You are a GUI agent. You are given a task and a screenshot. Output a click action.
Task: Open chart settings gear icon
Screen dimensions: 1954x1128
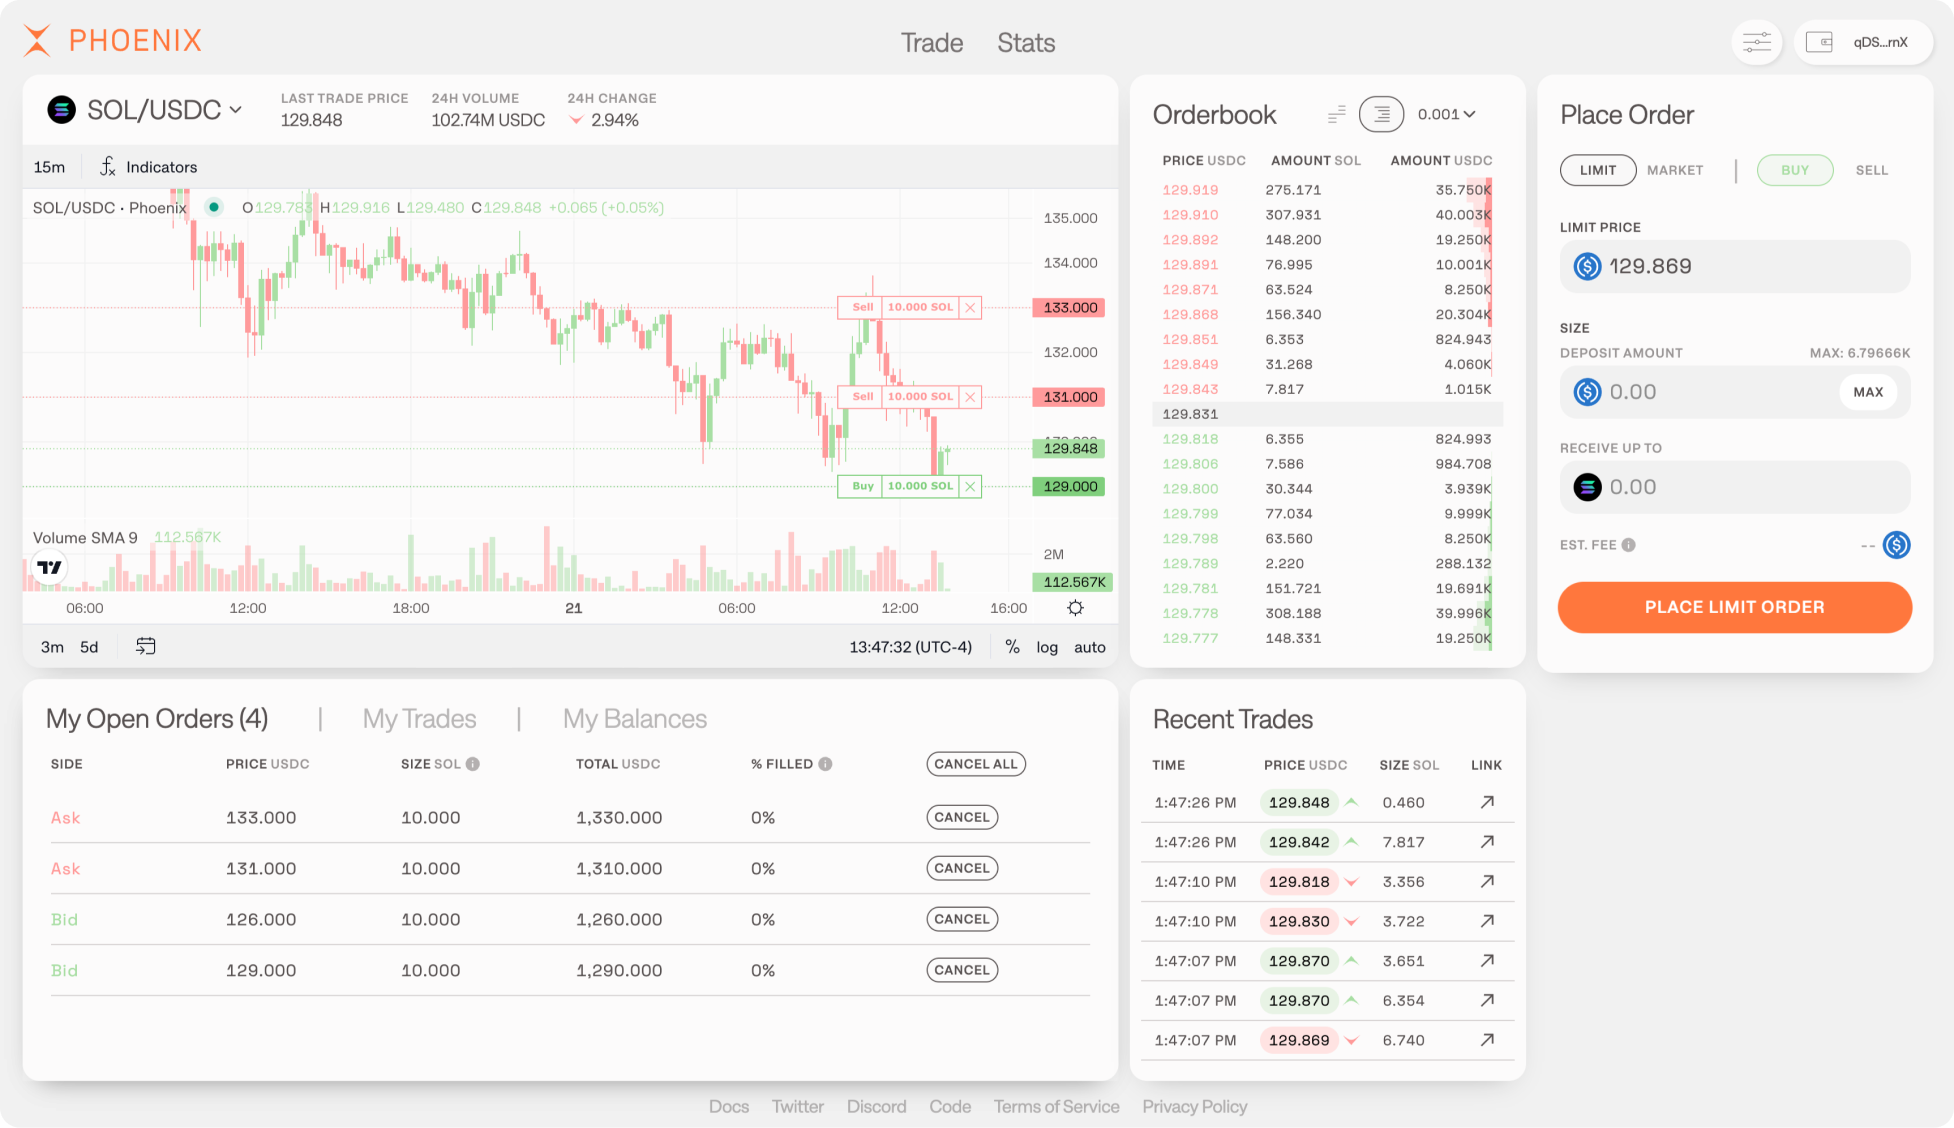tap(1075, 608)
